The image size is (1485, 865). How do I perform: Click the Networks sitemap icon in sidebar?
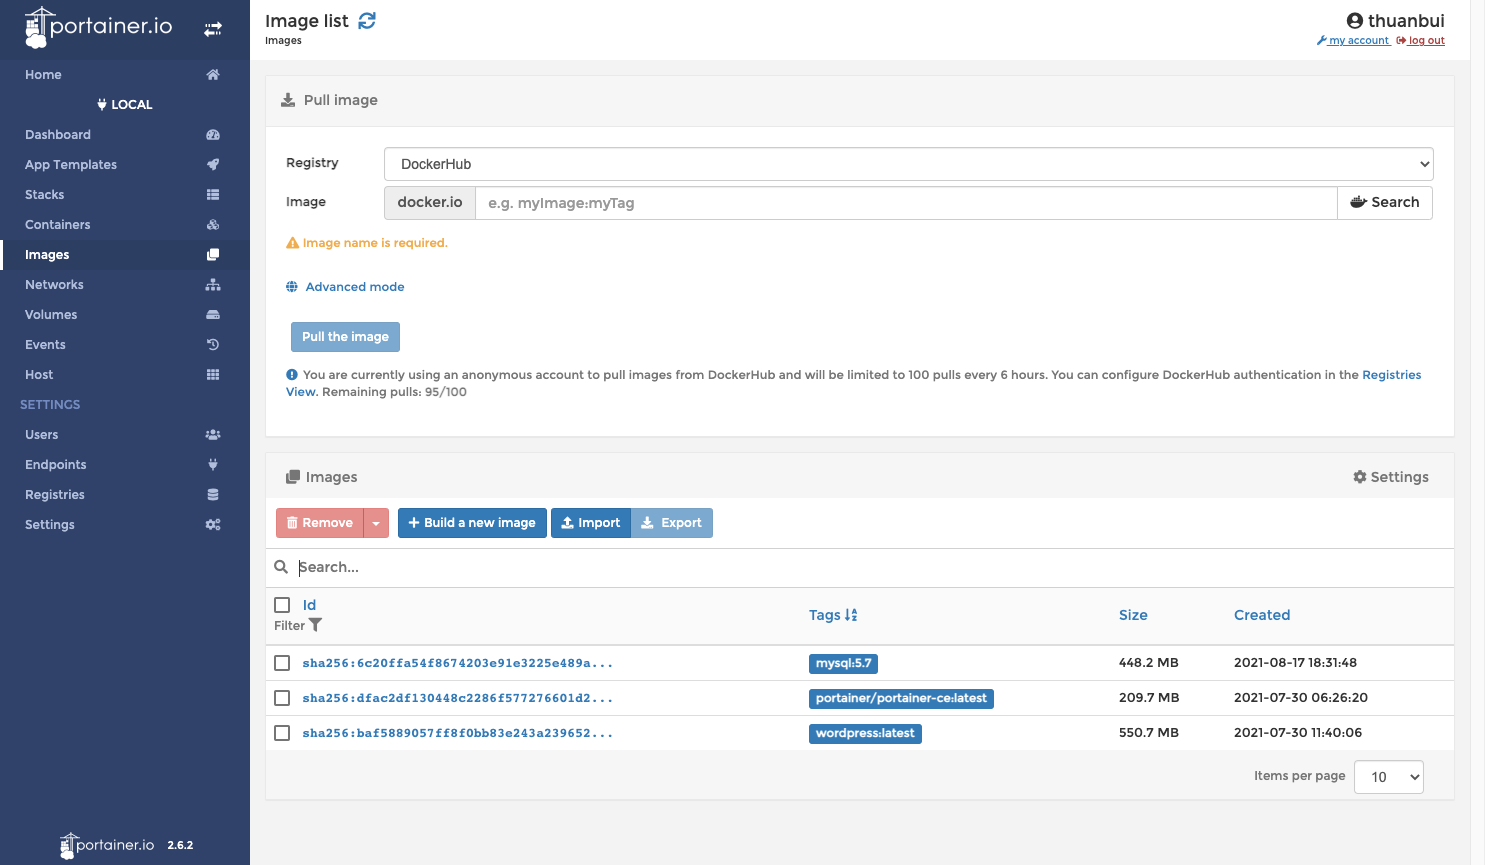pos(213,285)
